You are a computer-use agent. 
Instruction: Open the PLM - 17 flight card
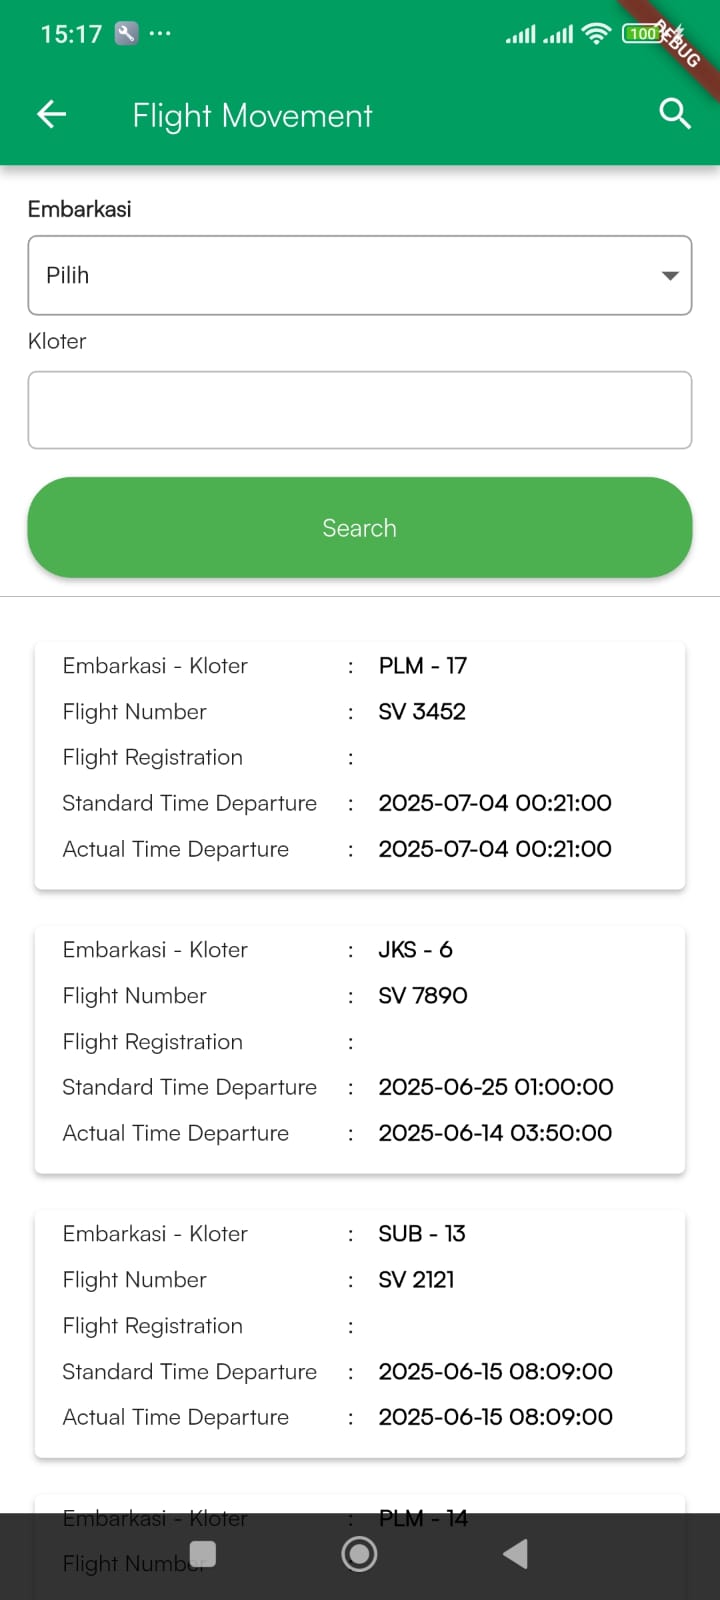tap(360, 765)
